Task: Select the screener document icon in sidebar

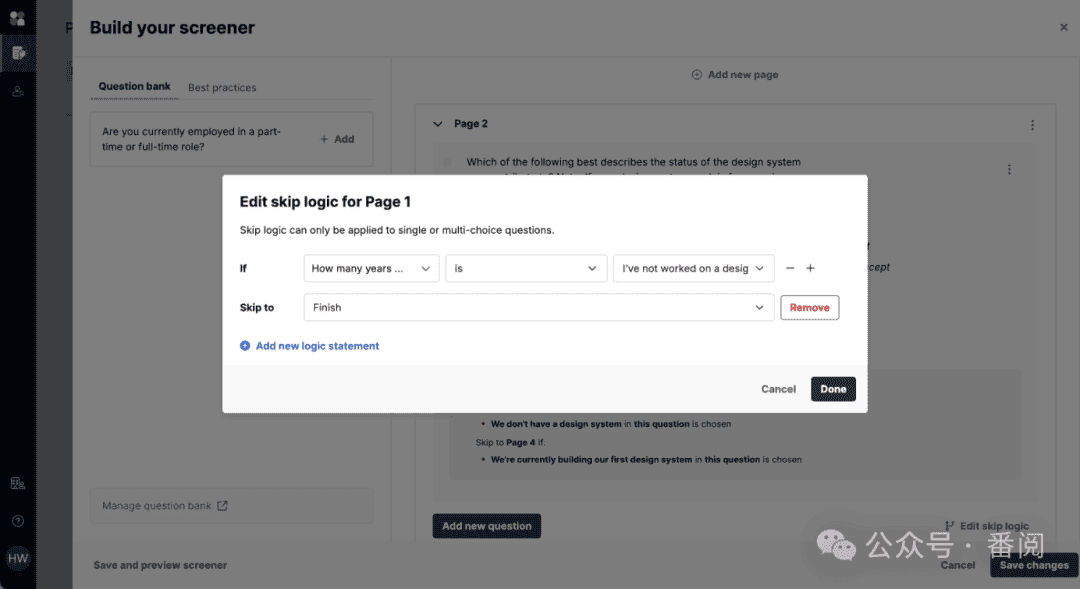Action: coord(19,53)
